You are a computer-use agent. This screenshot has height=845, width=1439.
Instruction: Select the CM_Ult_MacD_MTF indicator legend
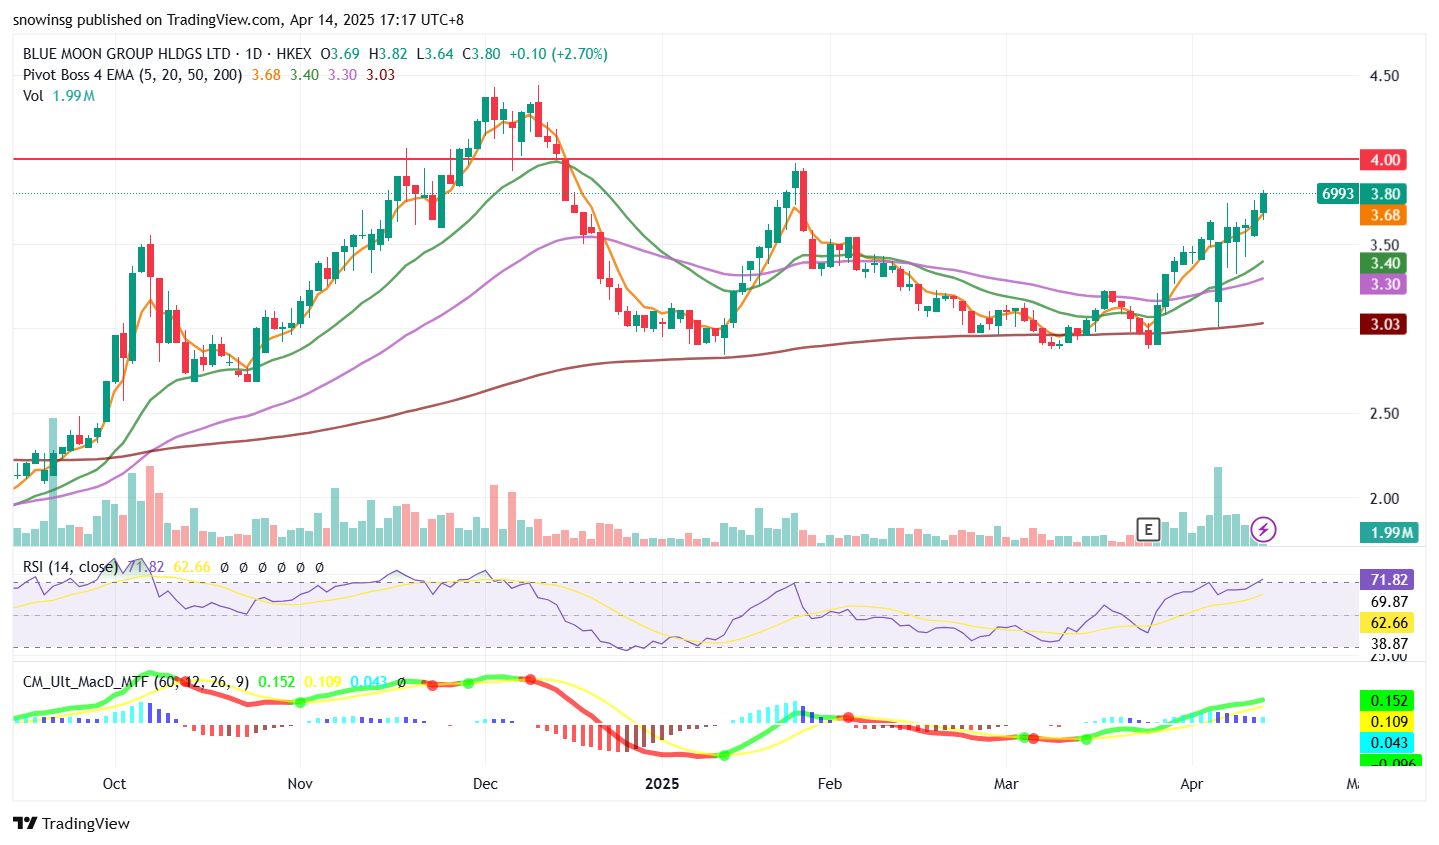tap(136, 682)
